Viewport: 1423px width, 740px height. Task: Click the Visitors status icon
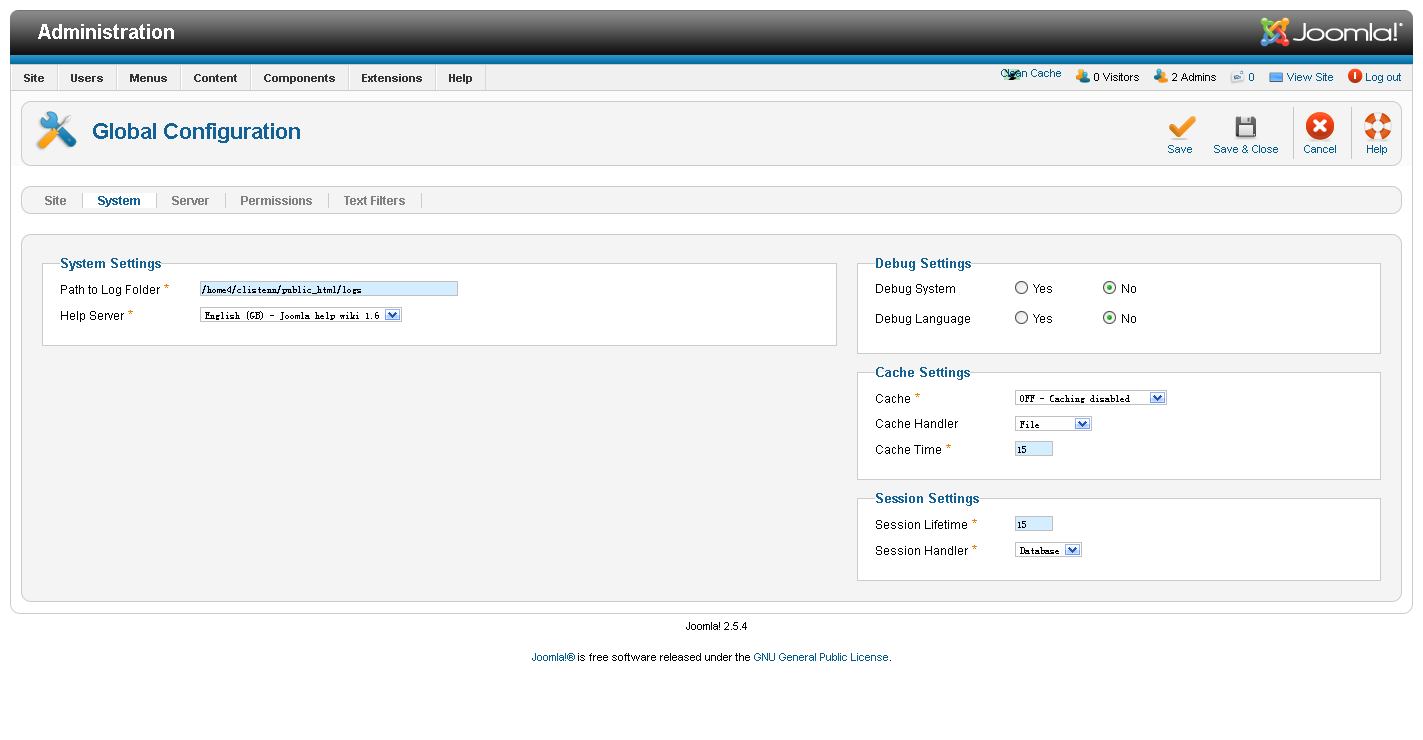(x=1082, y=76)
